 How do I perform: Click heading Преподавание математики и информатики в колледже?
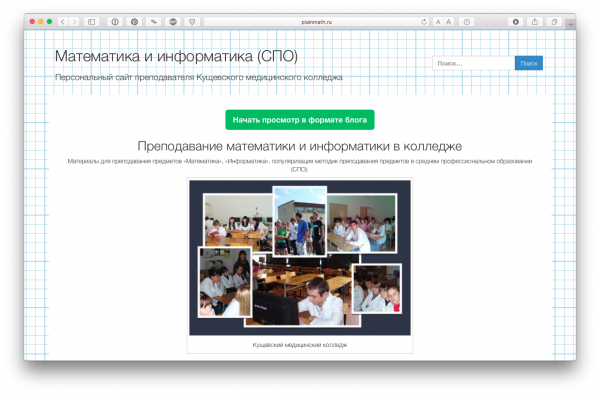point(300,146)
